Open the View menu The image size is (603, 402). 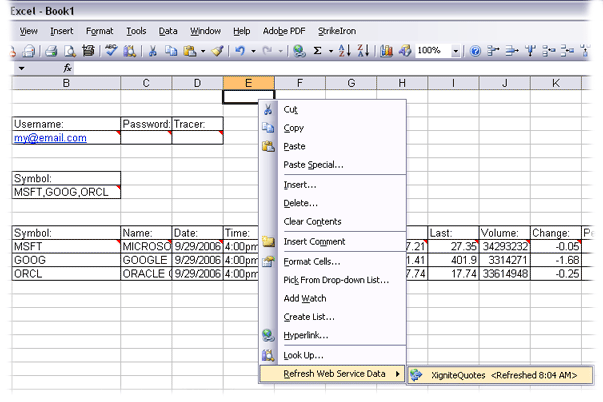click(29, 31)
